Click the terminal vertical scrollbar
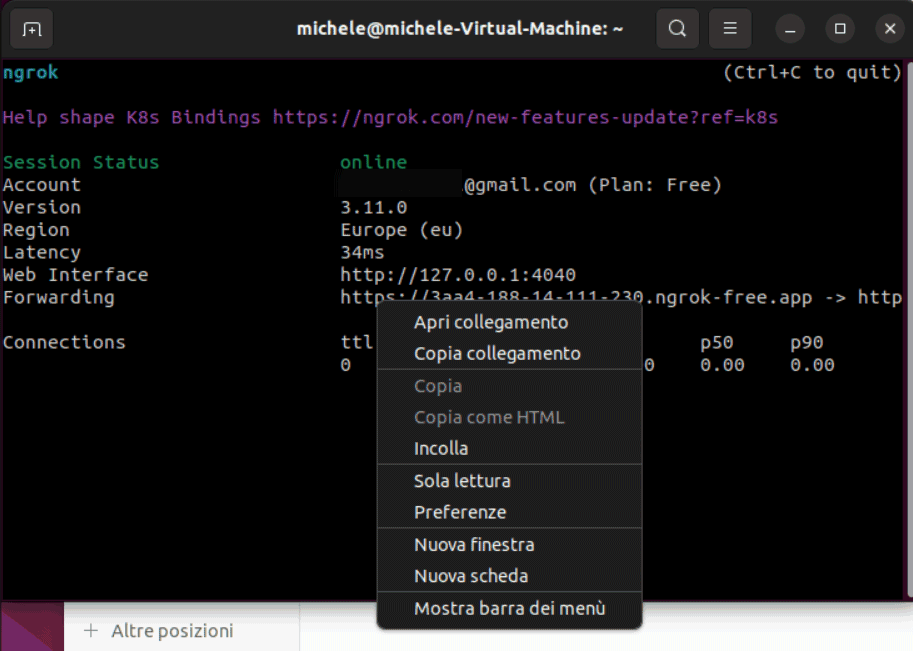This screenshot has width=913, height=651. point(910,329)
